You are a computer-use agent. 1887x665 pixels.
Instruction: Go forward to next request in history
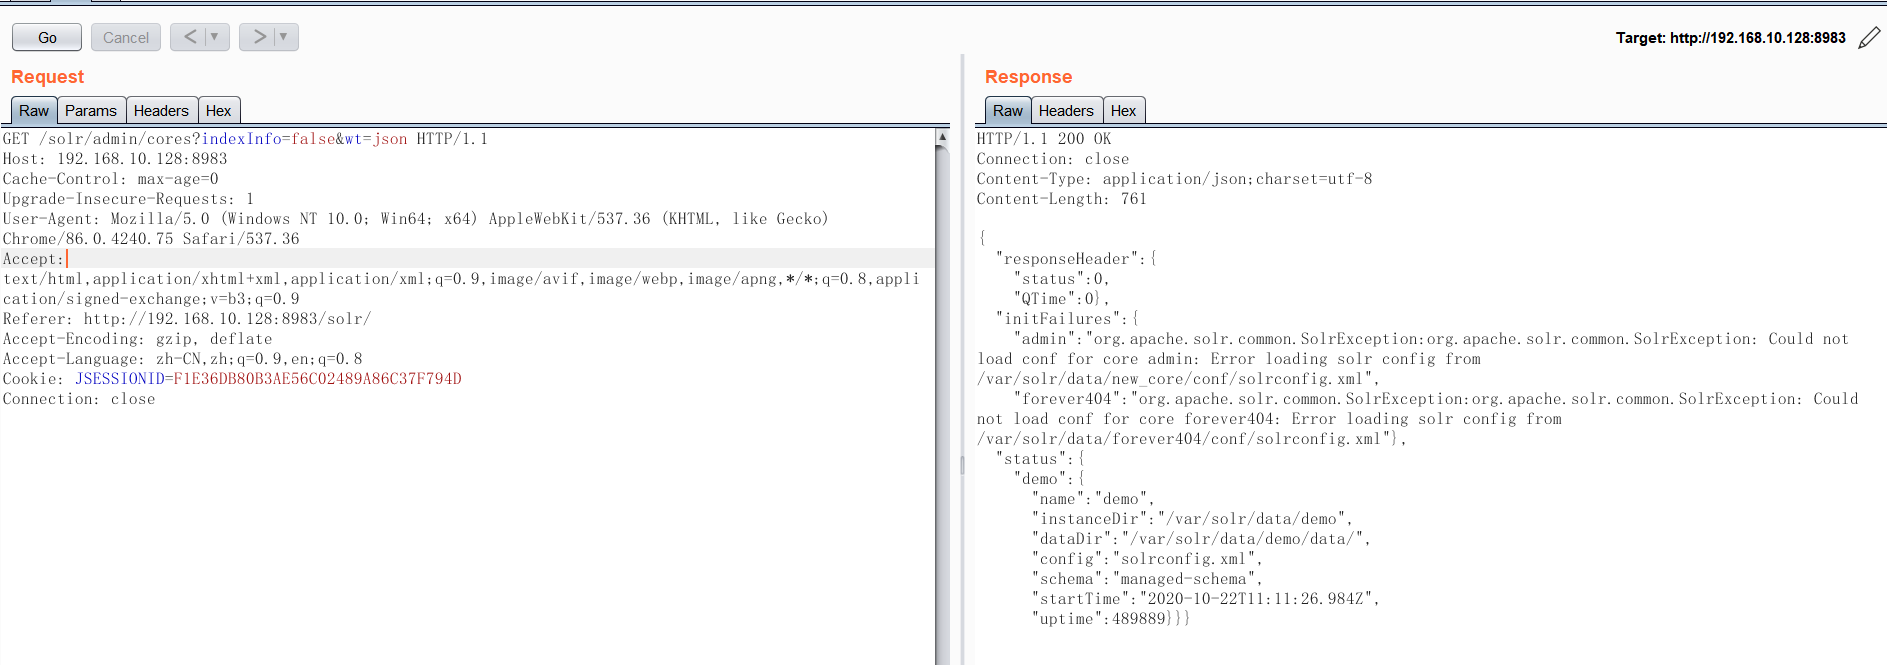tap(259, 37)
